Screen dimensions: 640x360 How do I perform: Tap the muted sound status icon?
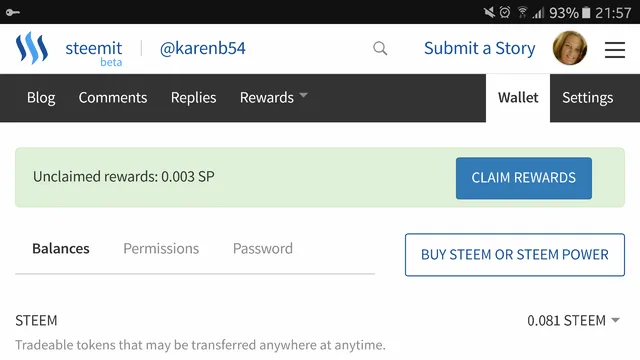pyautogui.click(x=489, y=12)
